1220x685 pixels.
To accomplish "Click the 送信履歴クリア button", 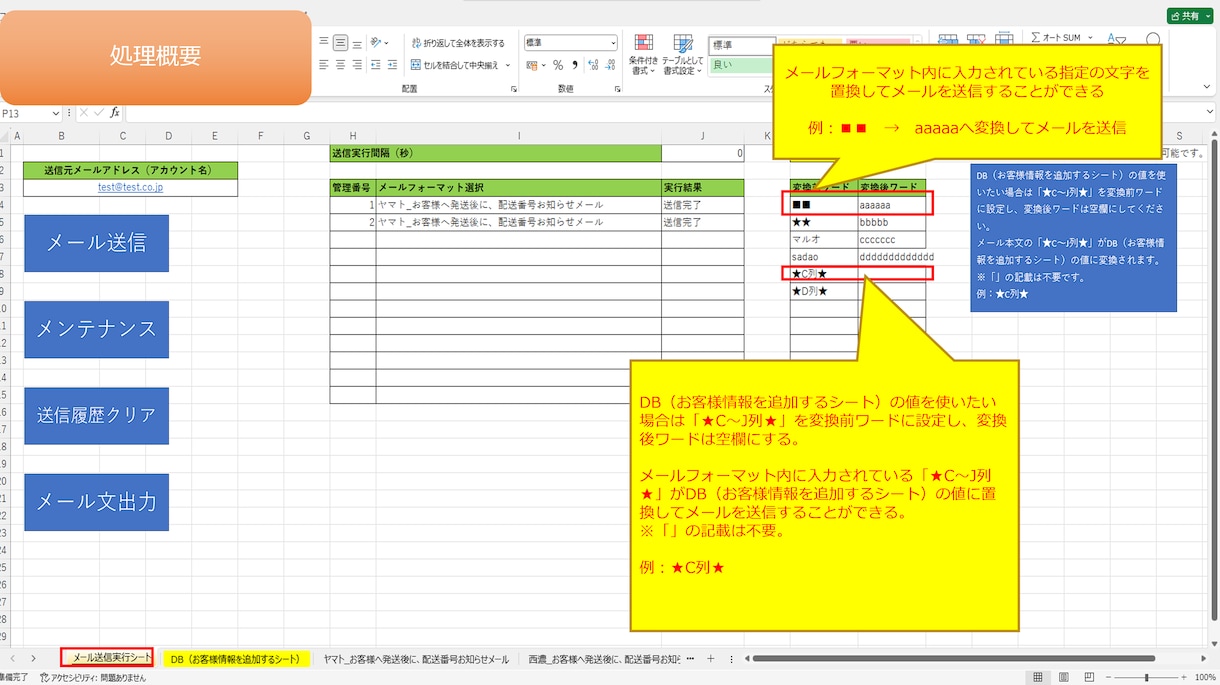I will (96, 415).
